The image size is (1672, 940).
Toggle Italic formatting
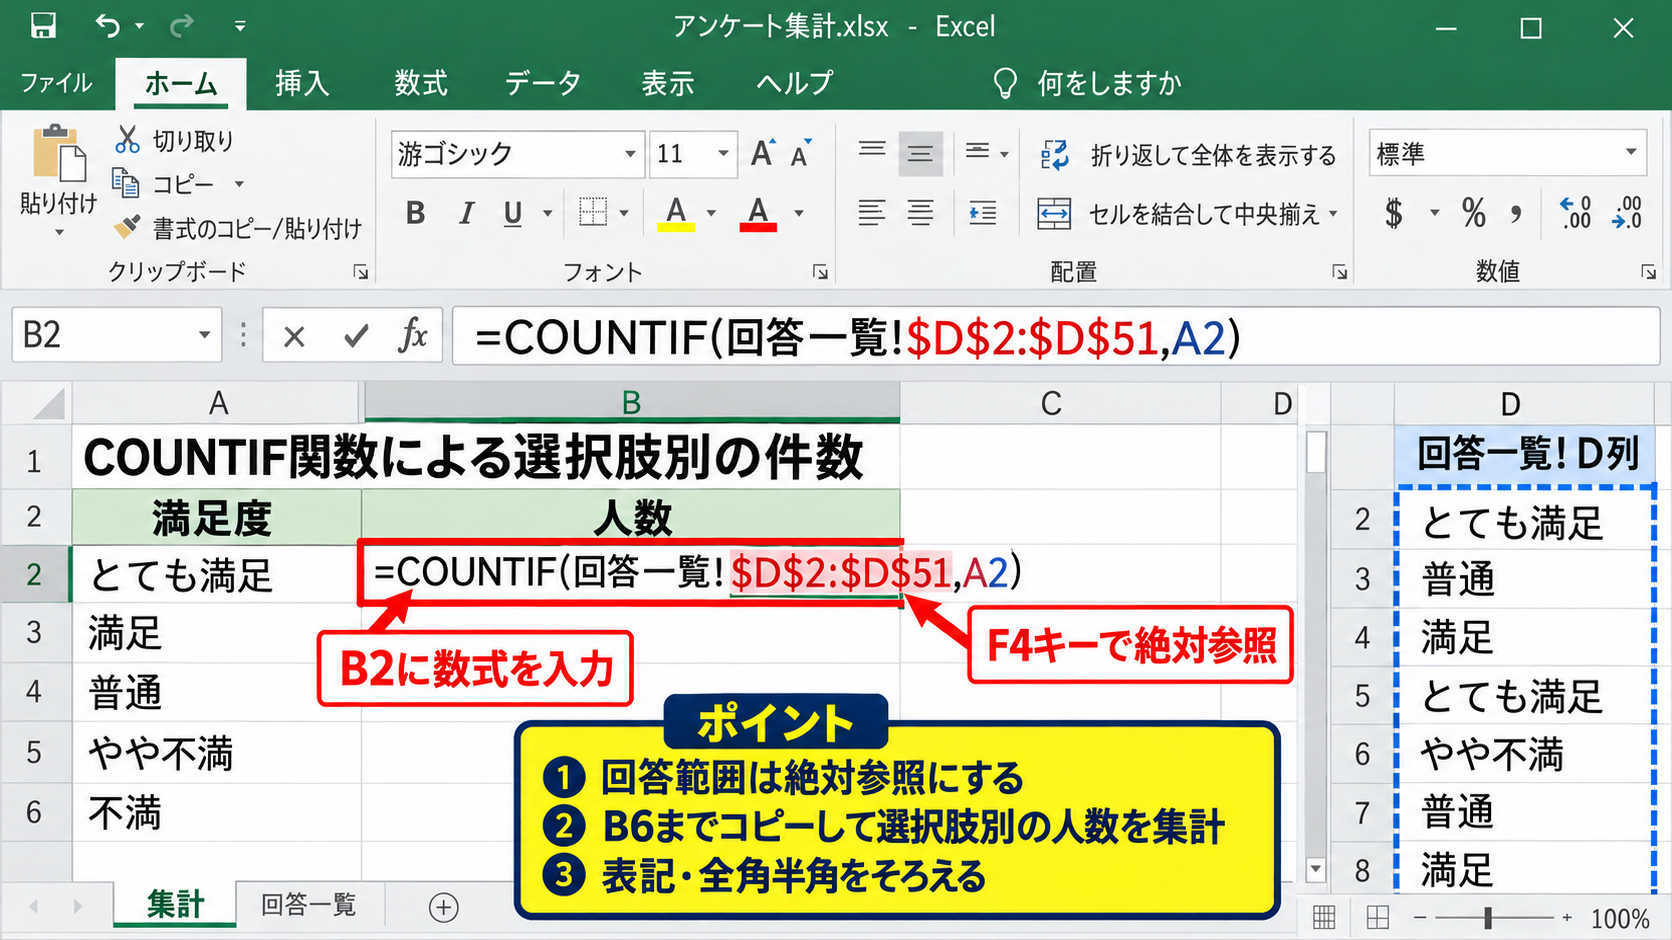click(x=466, y=212)
